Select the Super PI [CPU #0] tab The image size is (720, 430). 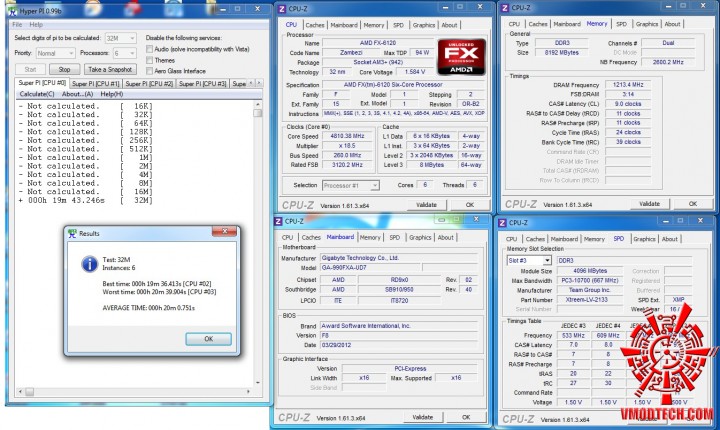pyautogui.click(x=42, y=83)
